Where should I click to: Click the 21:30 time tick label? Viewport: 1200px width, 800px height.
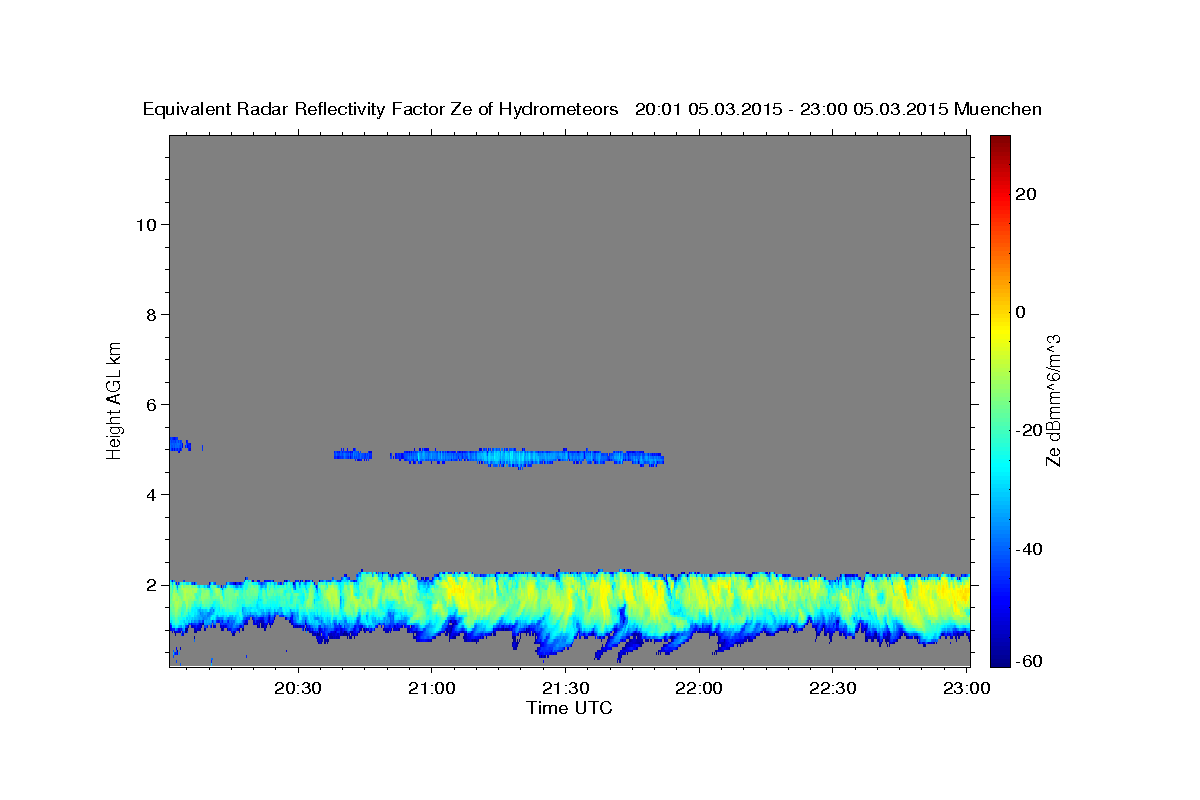565,689
